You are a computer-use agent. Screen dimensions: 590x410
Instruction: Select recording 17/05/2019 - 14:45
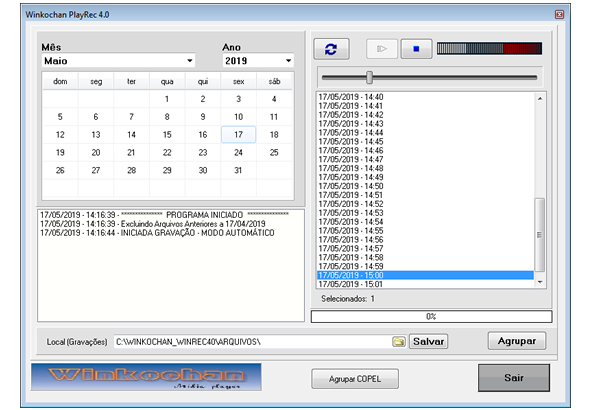pyautogui.click(x=425, y=141)
